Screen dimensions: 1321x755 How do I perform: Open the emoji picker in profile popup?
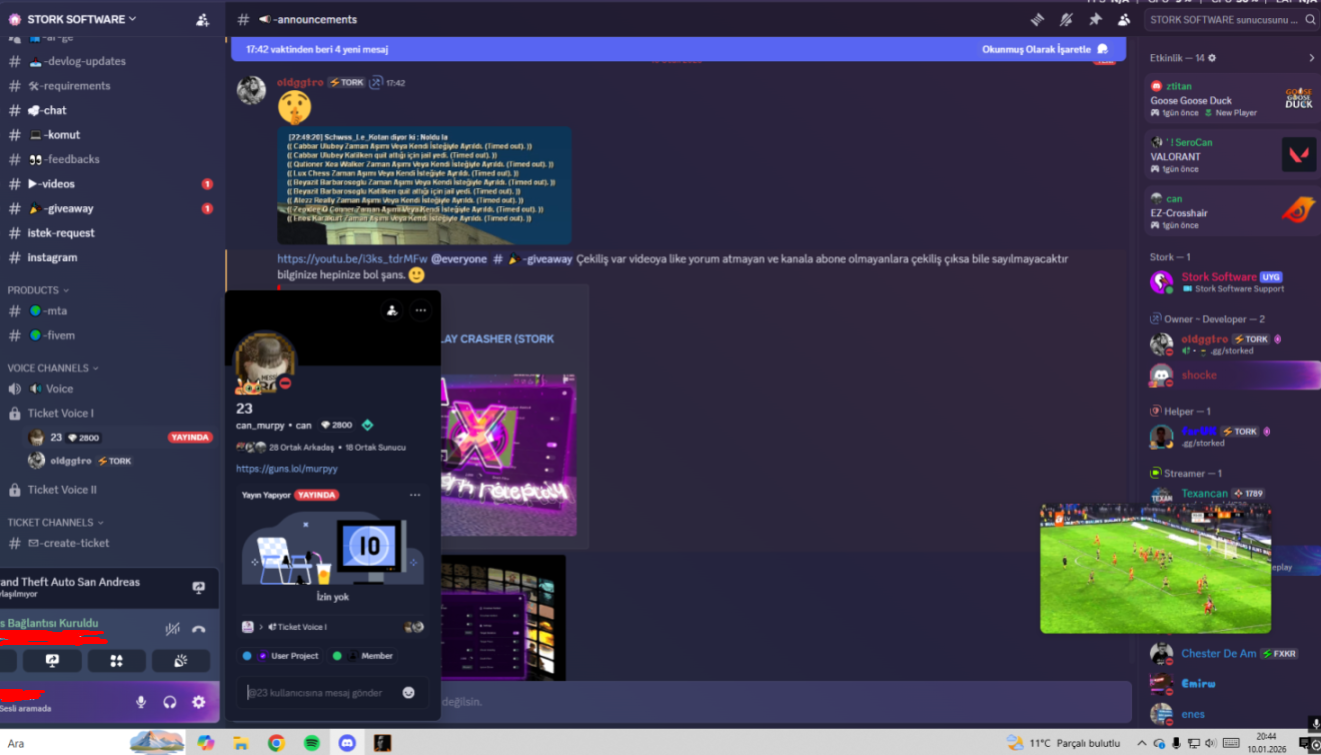pyautogui.click(x=409, y=692)
